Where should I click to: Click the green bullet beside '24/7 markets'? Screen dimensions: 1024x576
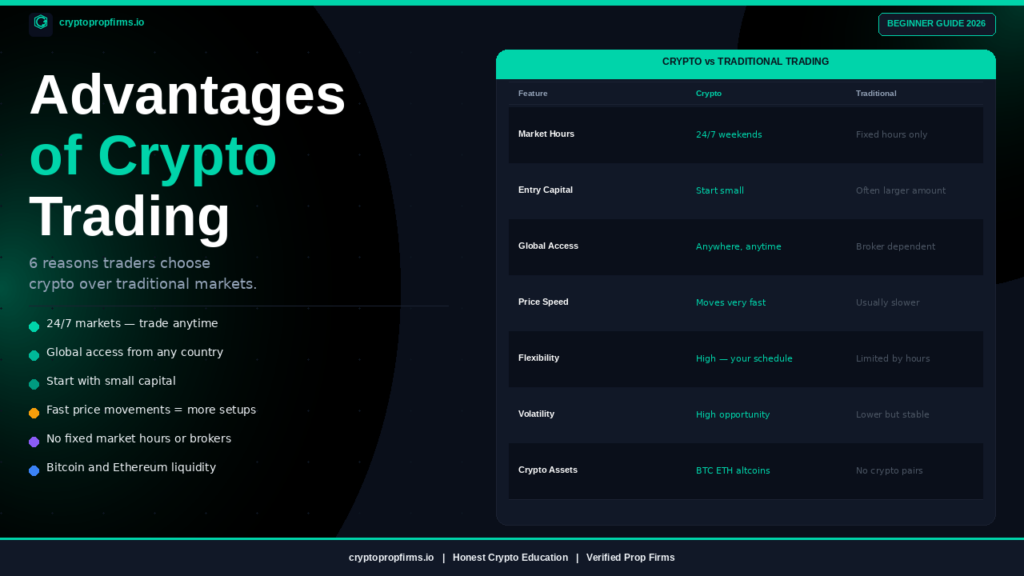coord(34,327)
